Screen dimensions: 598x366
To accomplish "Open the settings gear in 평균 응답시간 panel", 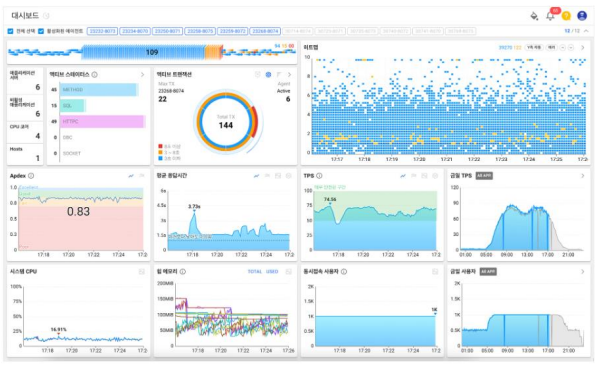I will (289, 176).
